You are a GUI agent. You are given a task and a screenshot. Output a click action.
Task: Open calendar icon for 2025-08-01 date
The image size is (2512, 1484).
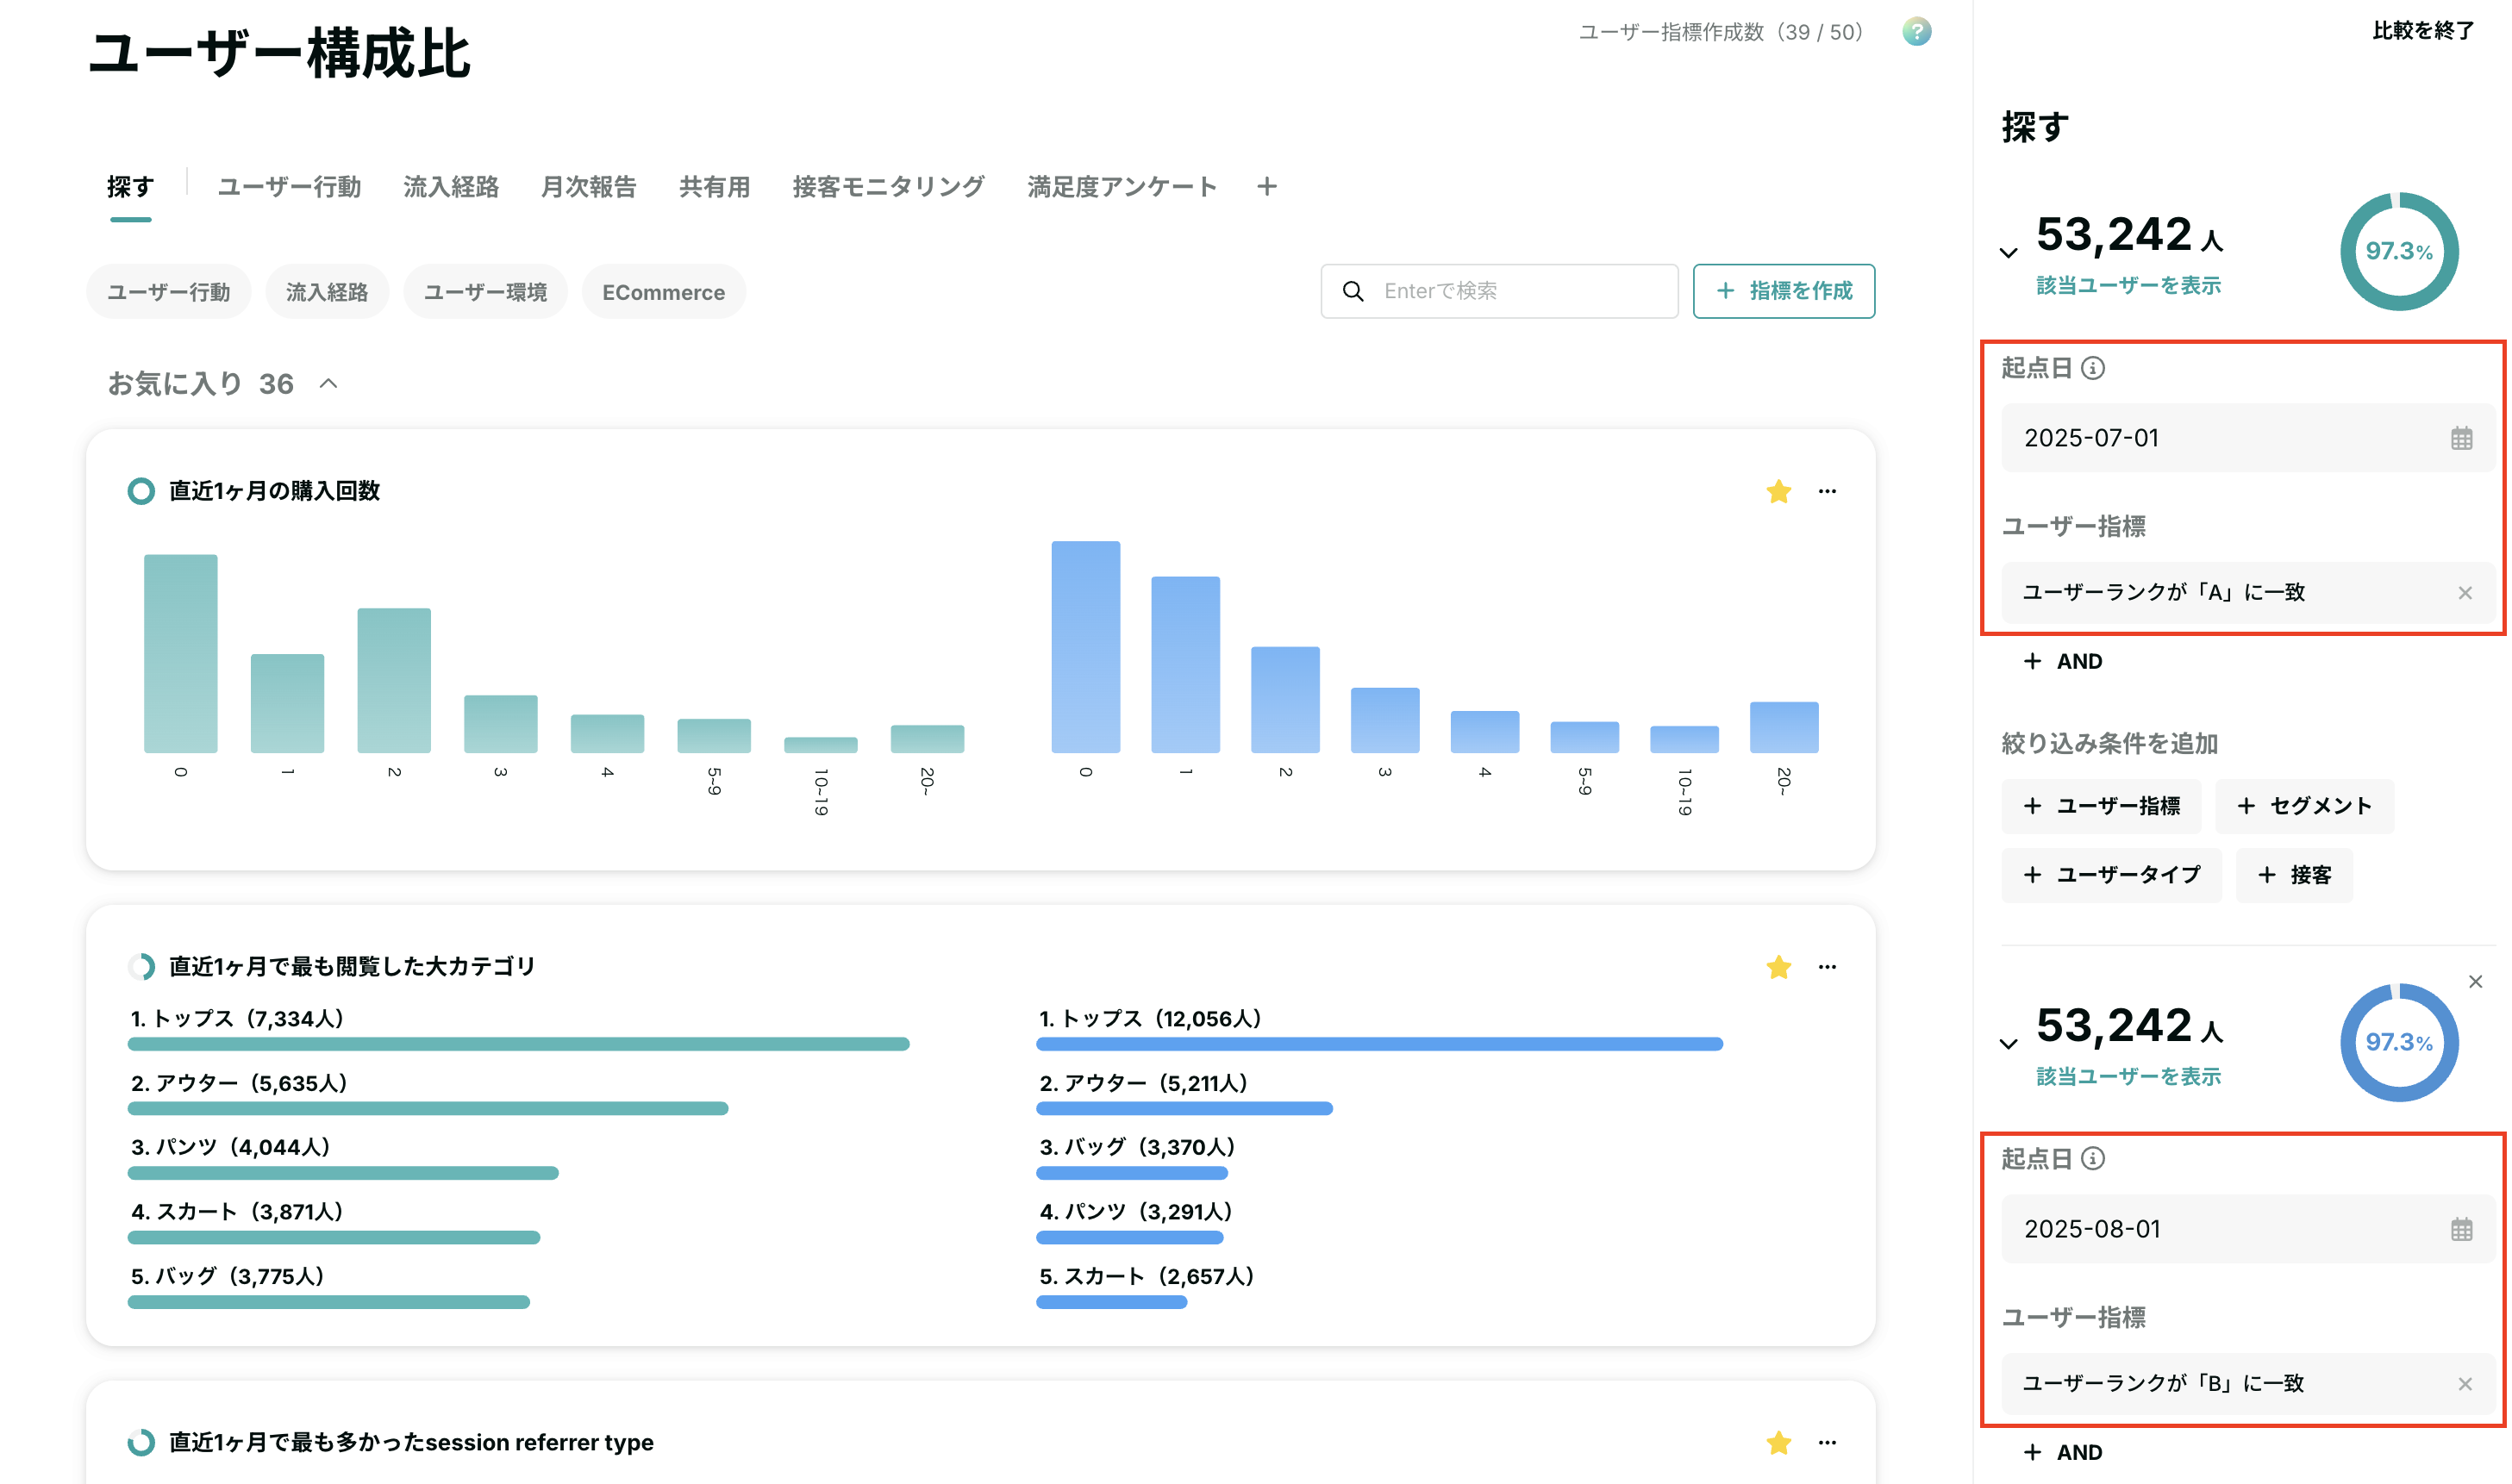2461,1229
